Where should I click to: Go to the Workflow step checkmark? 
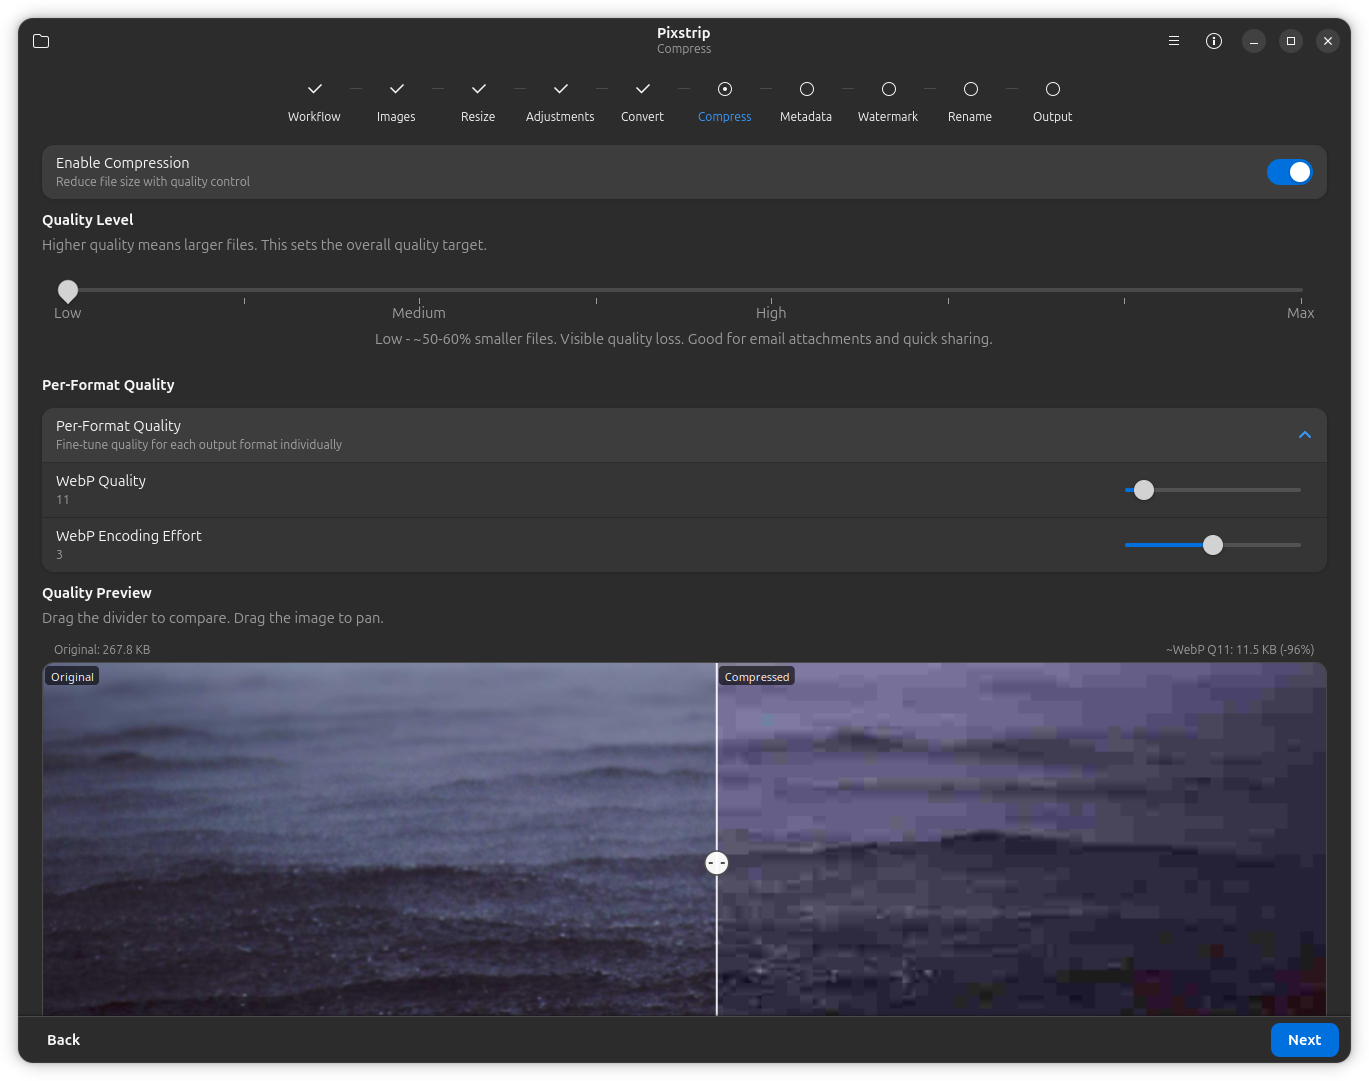pyautogui.click(x=314, y=89)
